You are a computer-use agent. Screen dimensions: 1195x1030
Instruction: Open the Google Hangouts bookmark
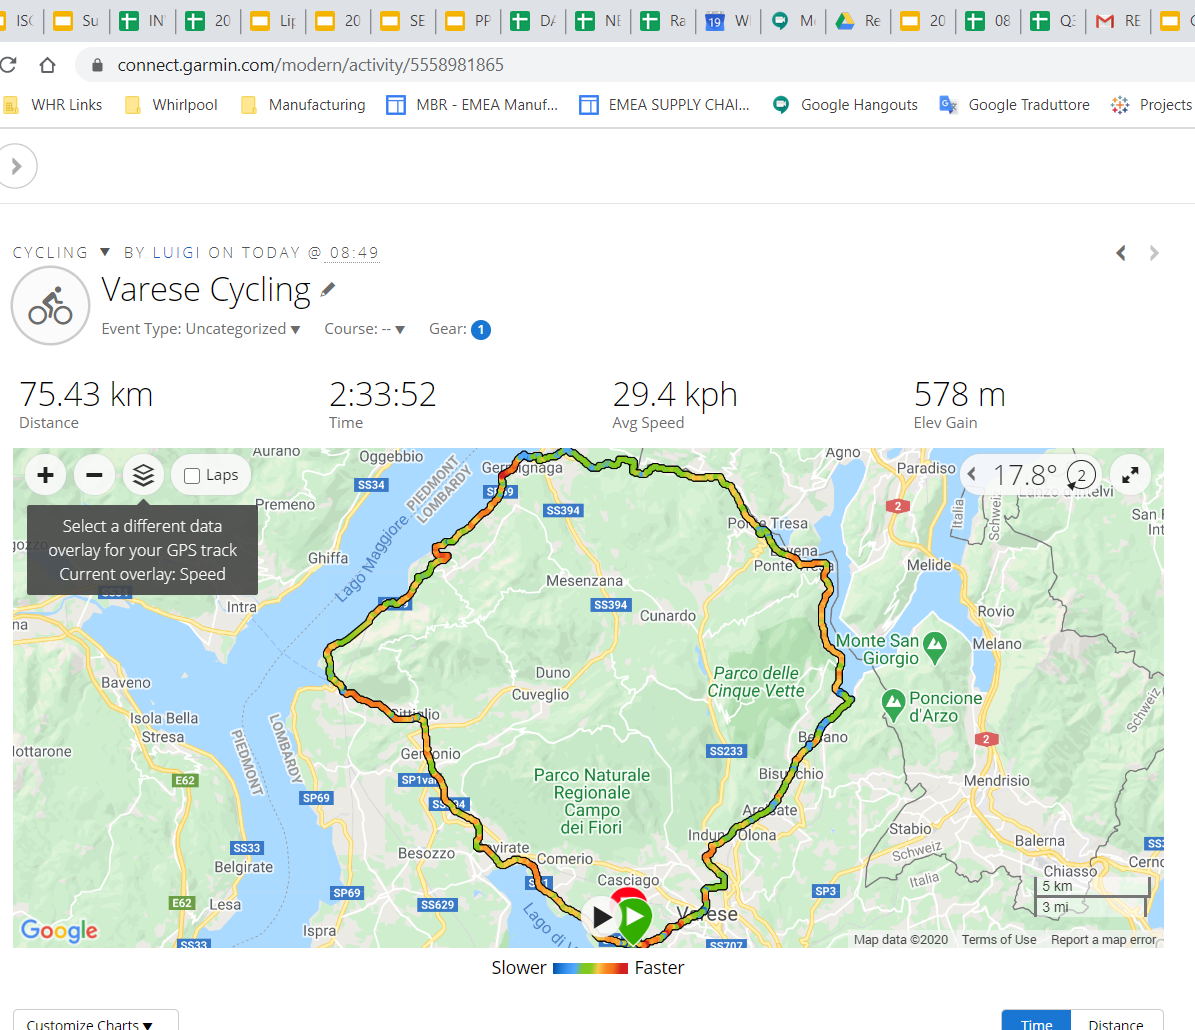click(x=845, y=104)
